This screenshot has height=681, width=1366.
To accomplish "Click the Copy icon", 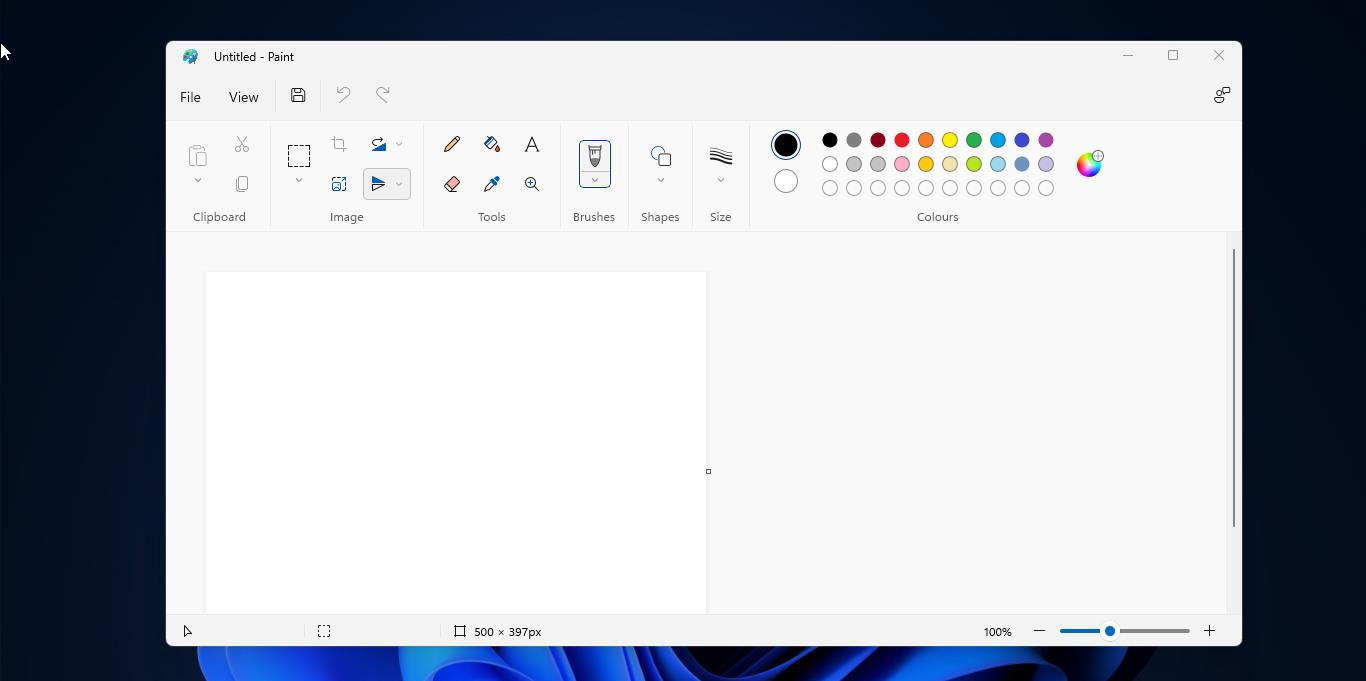I will (x=242, y=184).
